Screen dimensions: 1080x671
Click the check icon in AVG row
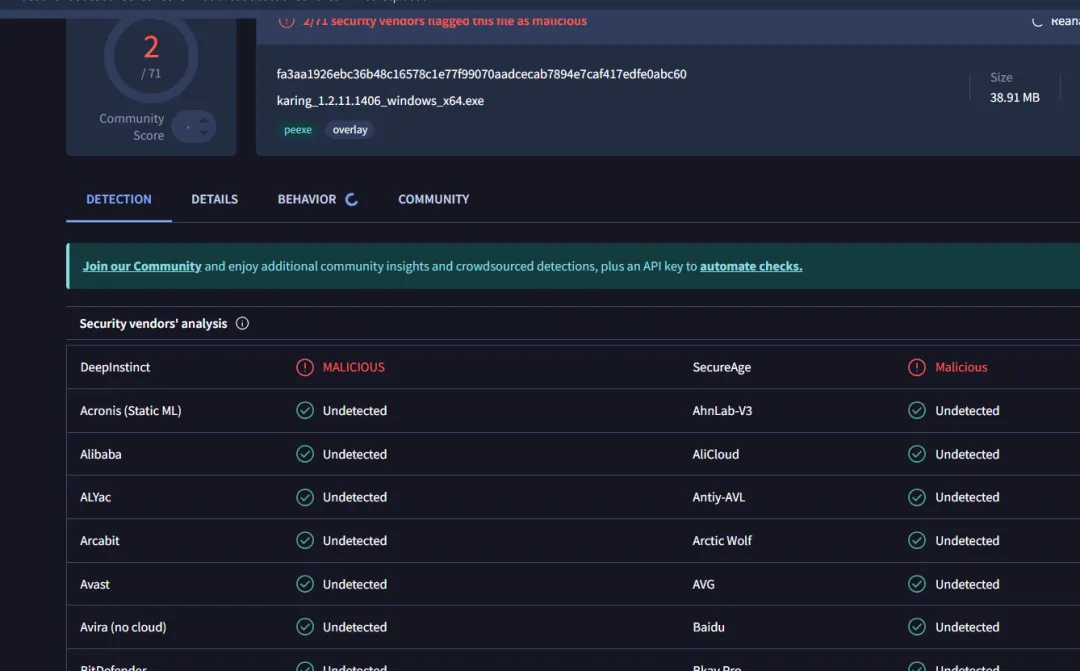coord(916,584)
